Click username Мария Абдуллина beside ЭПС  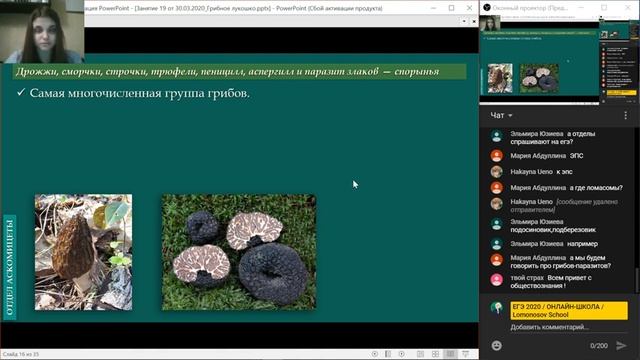pyautogui.click(x=538, y=156)
